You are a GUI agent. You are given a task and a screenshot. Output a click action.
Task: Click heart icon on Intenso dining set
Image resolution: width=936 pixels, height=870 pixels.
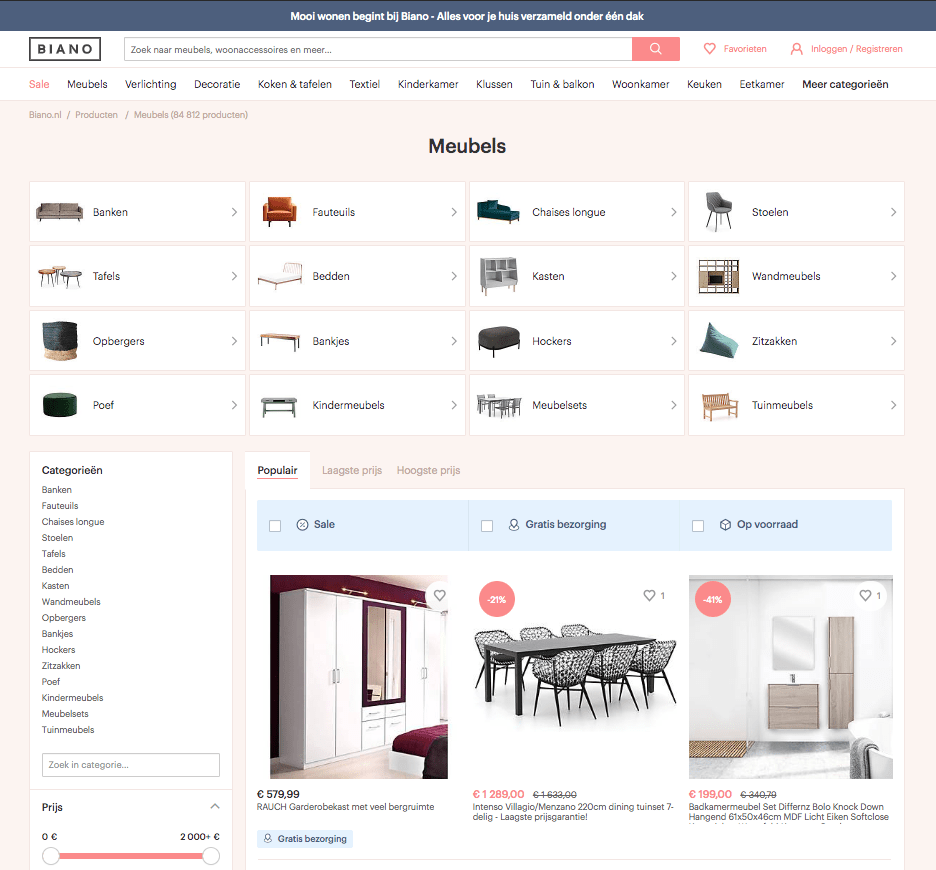(x=649, y=596)
